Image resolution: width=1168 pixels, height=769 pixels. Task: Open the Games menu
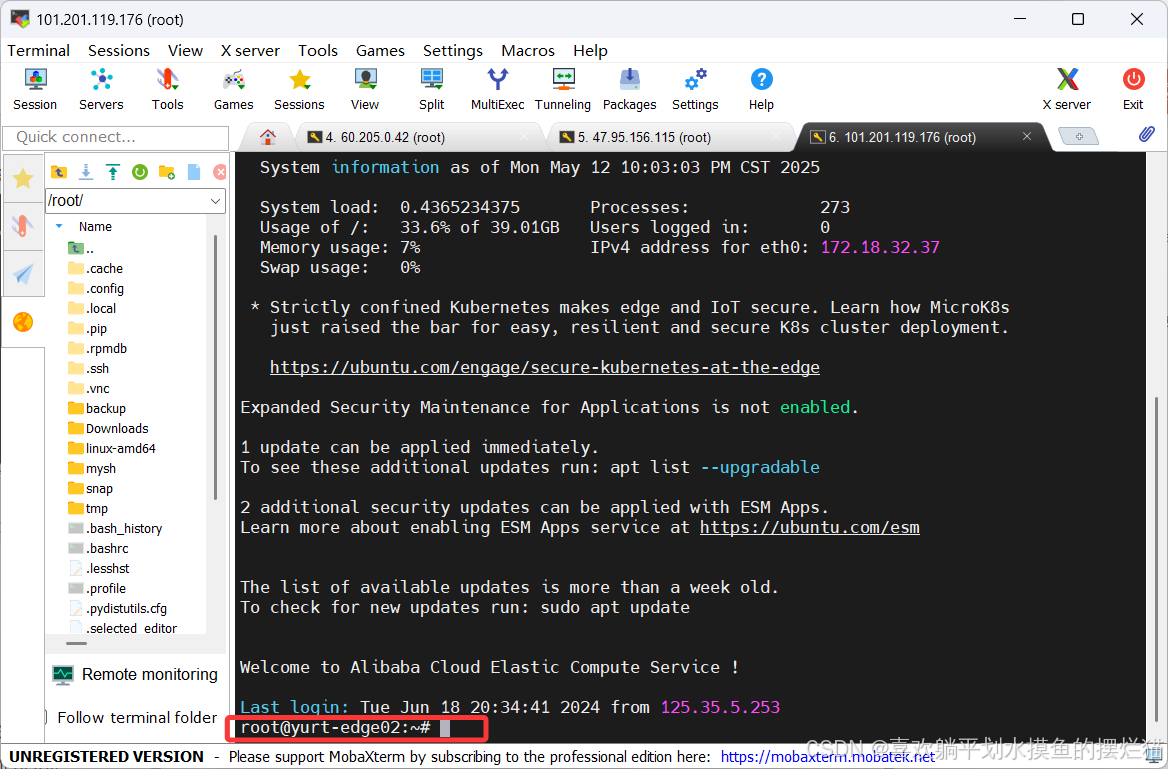click(380, 51)
